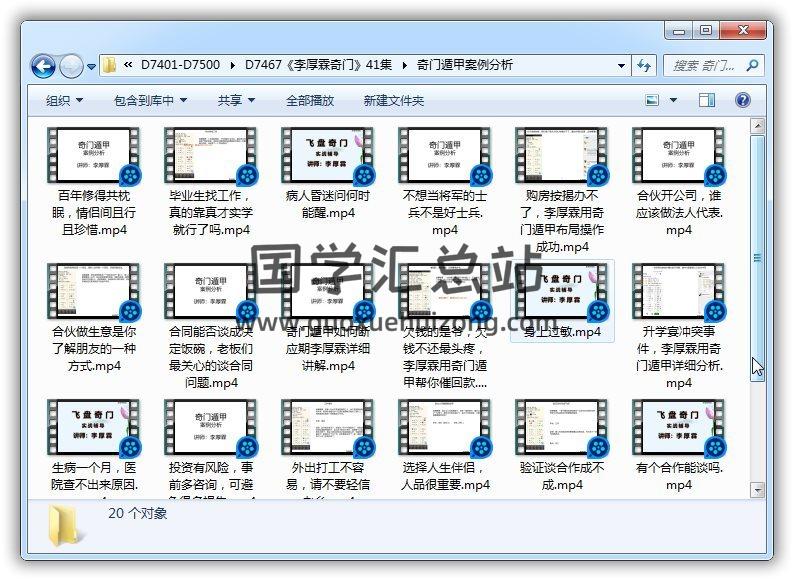Select video 有个合作能谈吗.mp4 thumbnail
Viewport: 794px width, 581px height.
pyautogui.click(x=679, y=428)
